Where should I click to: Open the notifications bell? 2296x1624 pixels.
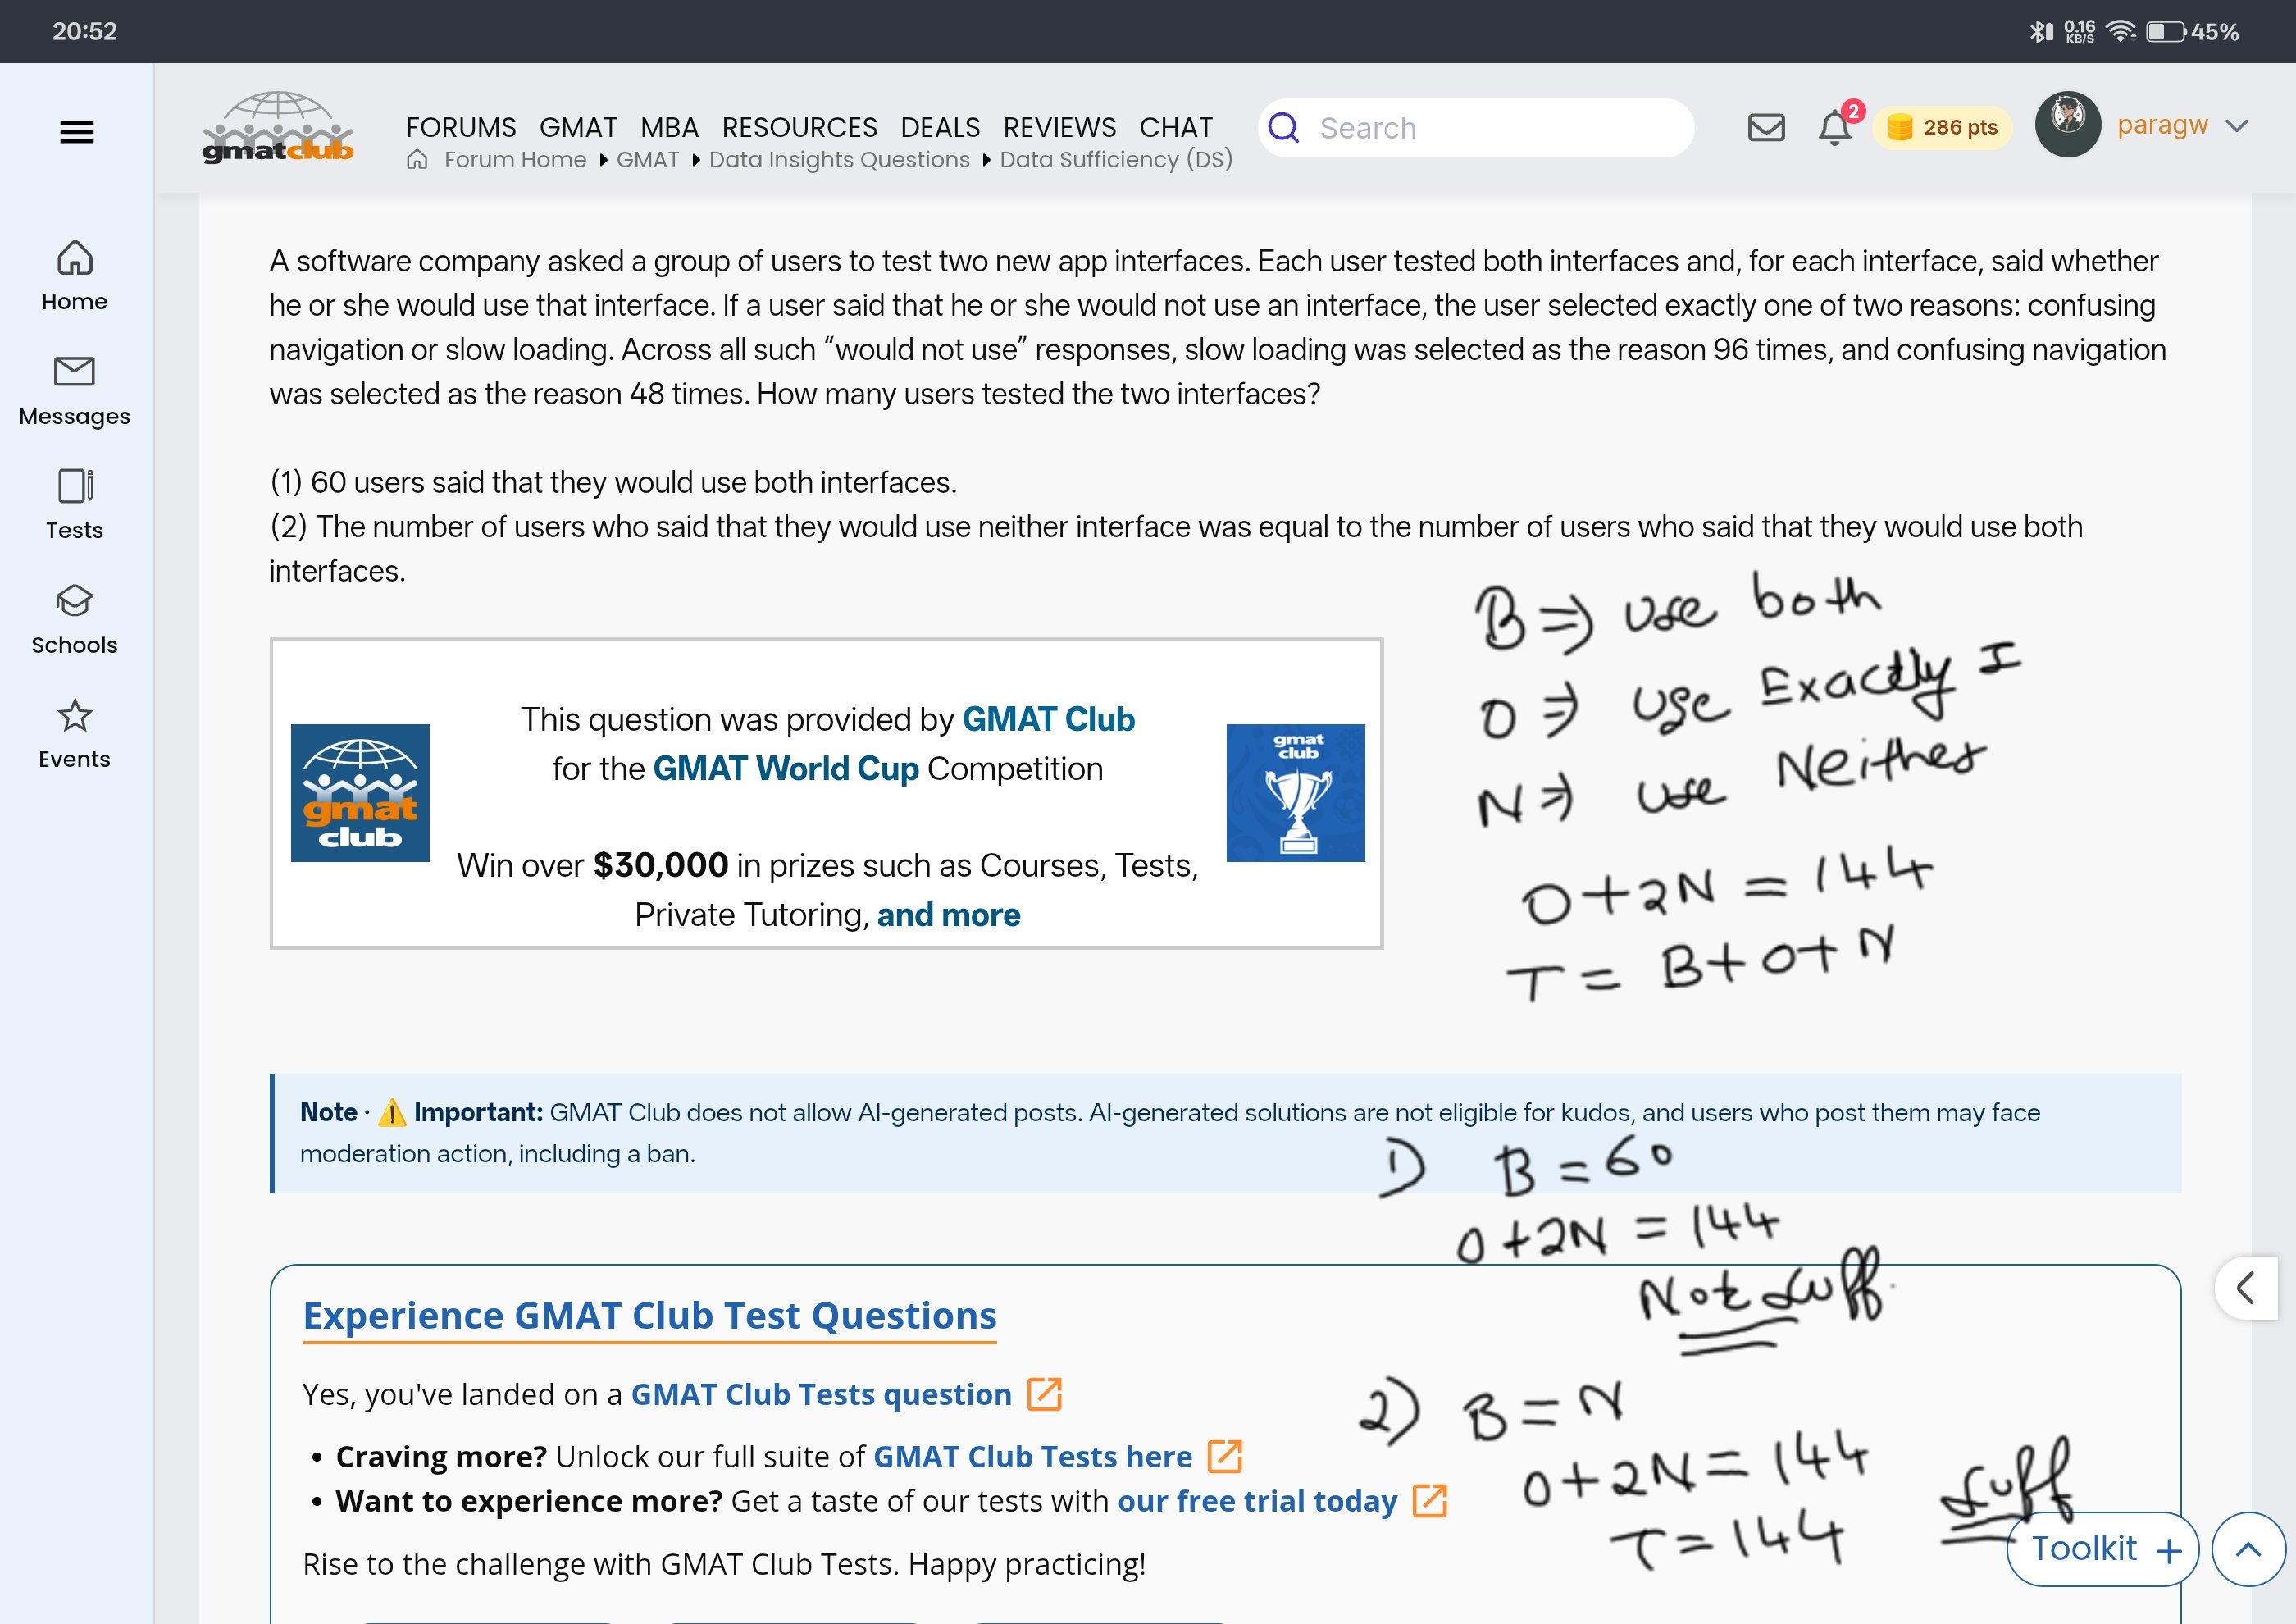1835,127
